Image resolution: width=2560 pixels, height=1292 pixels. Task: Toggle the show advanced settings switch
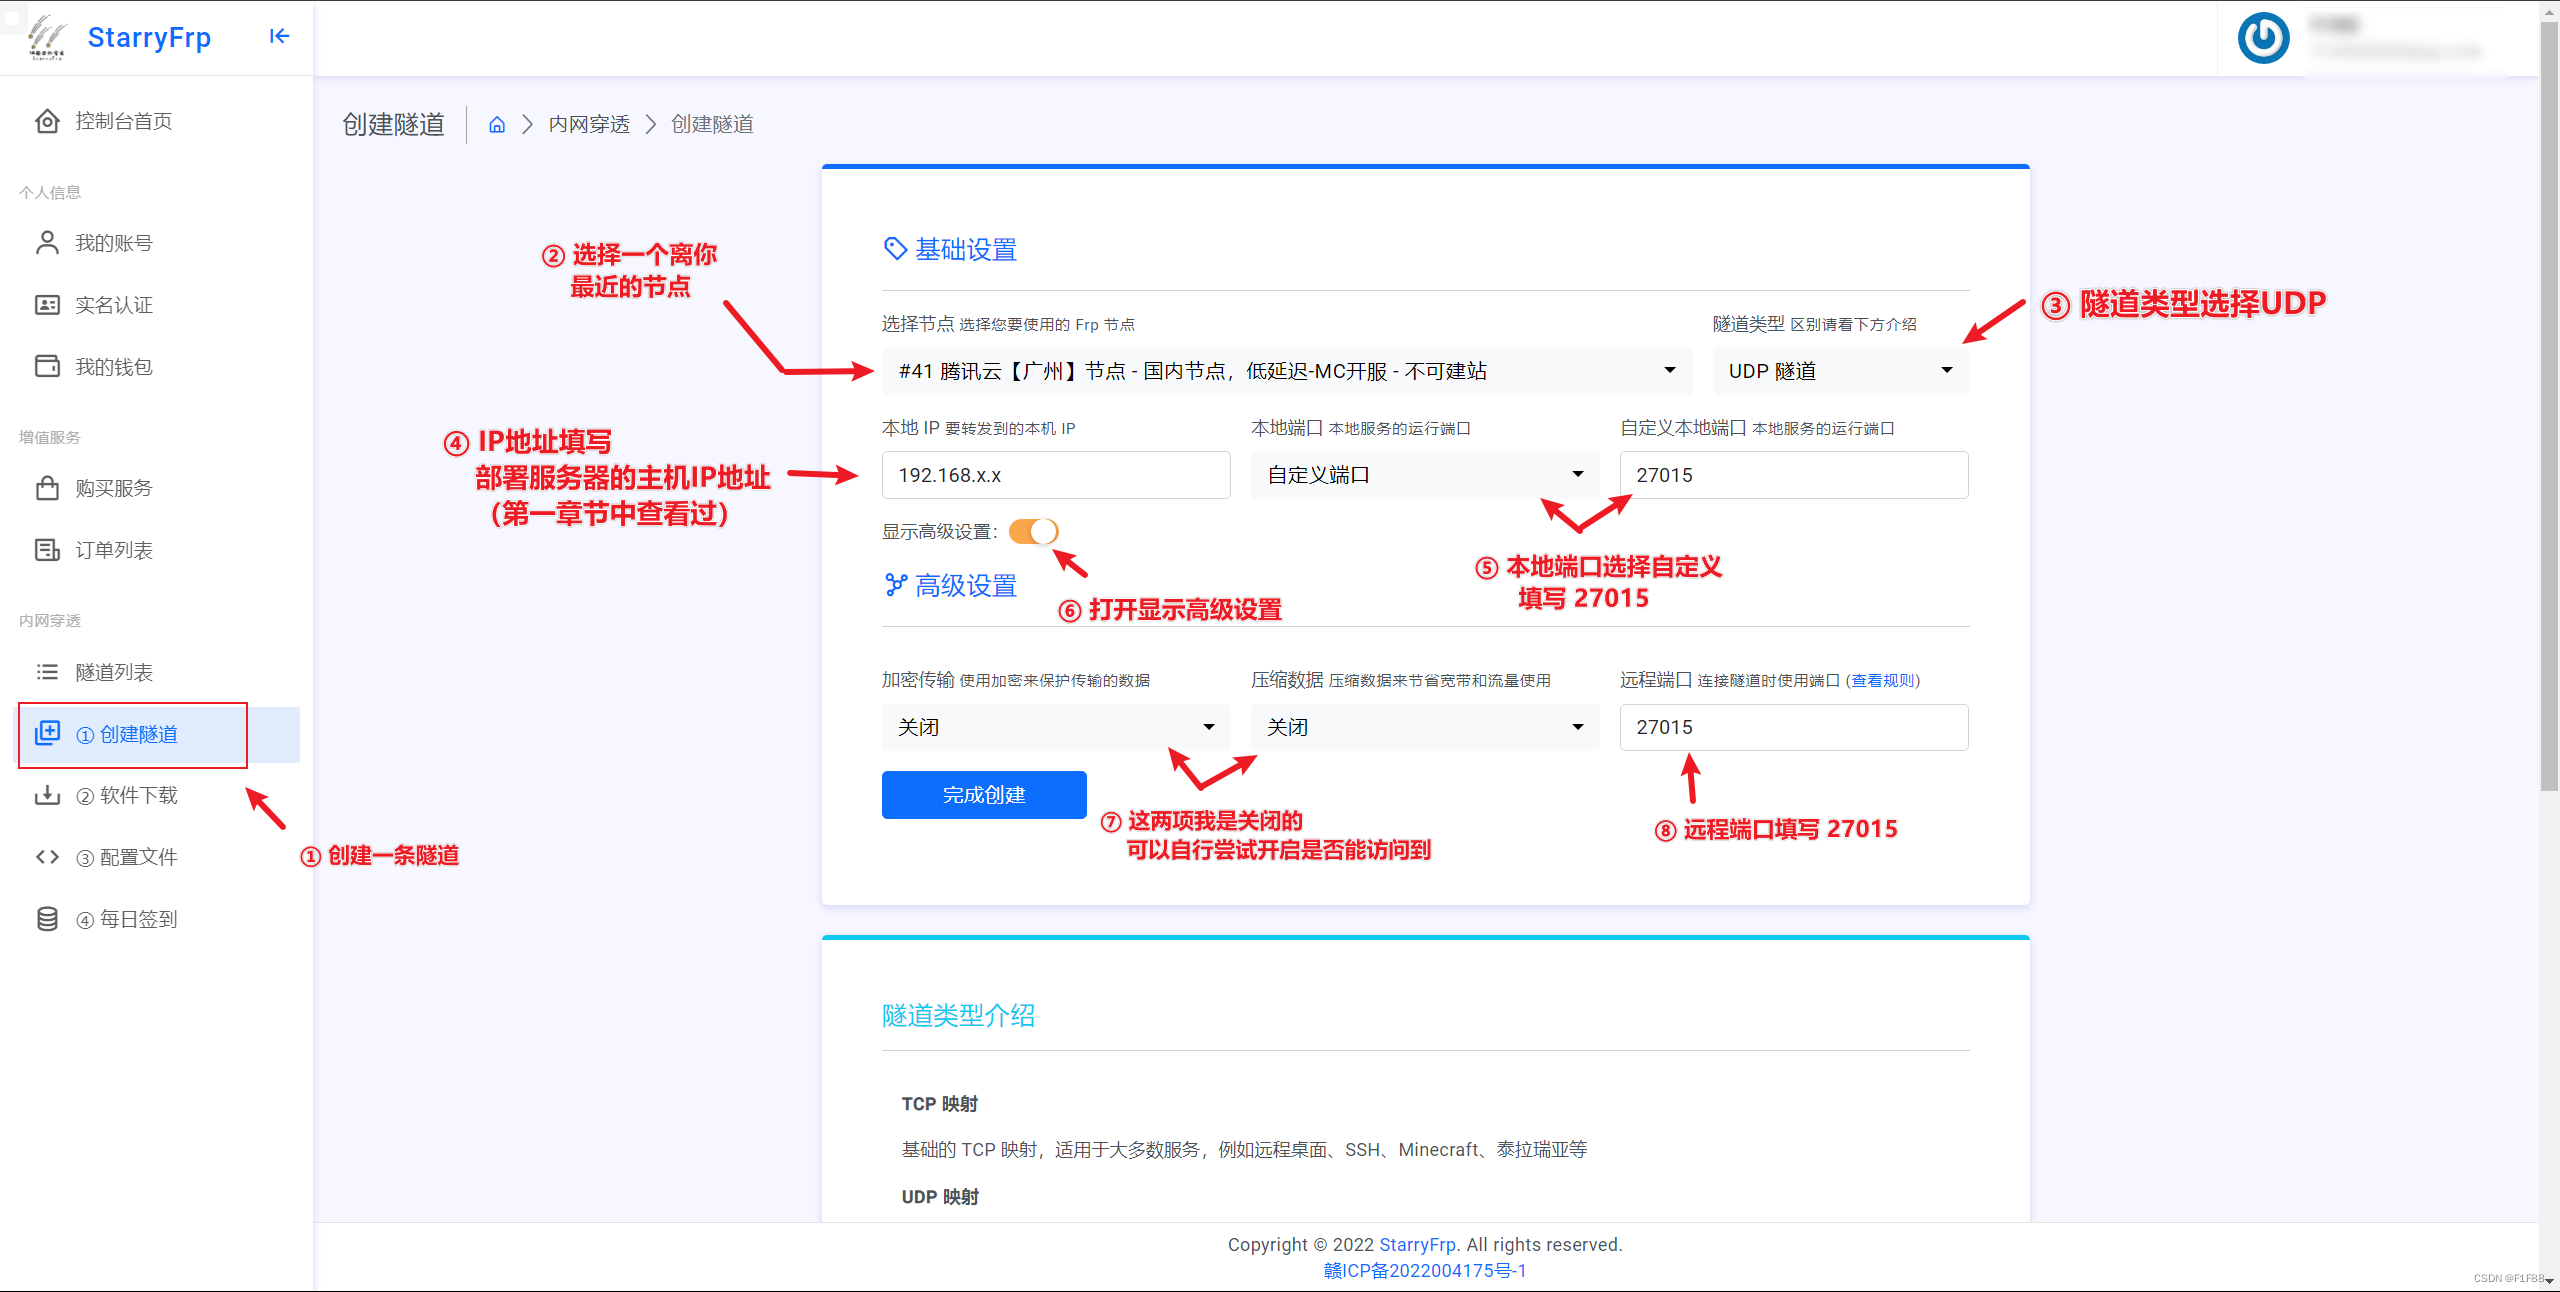click(x=1033, y=531)
